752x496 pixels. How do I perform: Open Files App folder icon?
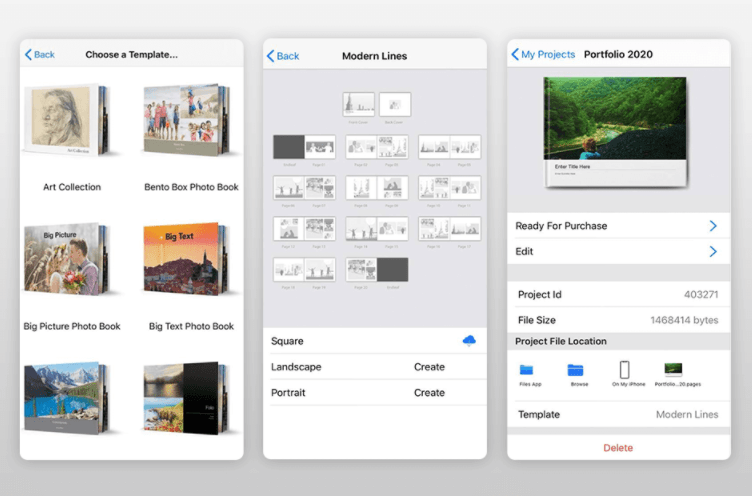click(x=527, y=370)
